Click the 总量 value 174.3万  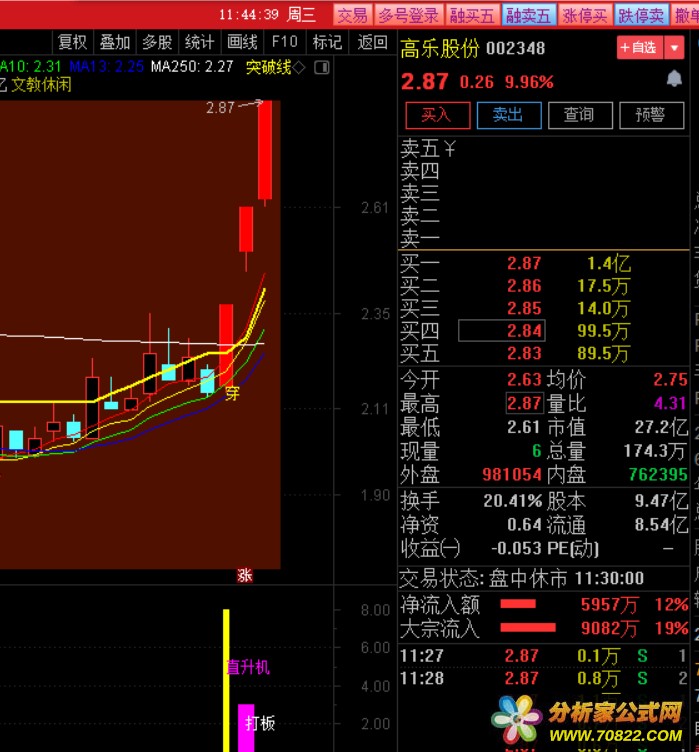655,451
